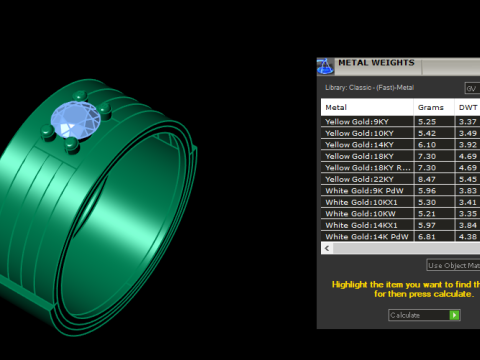Click the green arrow on Calculate
480x360 pixels.
pos(454,315)
